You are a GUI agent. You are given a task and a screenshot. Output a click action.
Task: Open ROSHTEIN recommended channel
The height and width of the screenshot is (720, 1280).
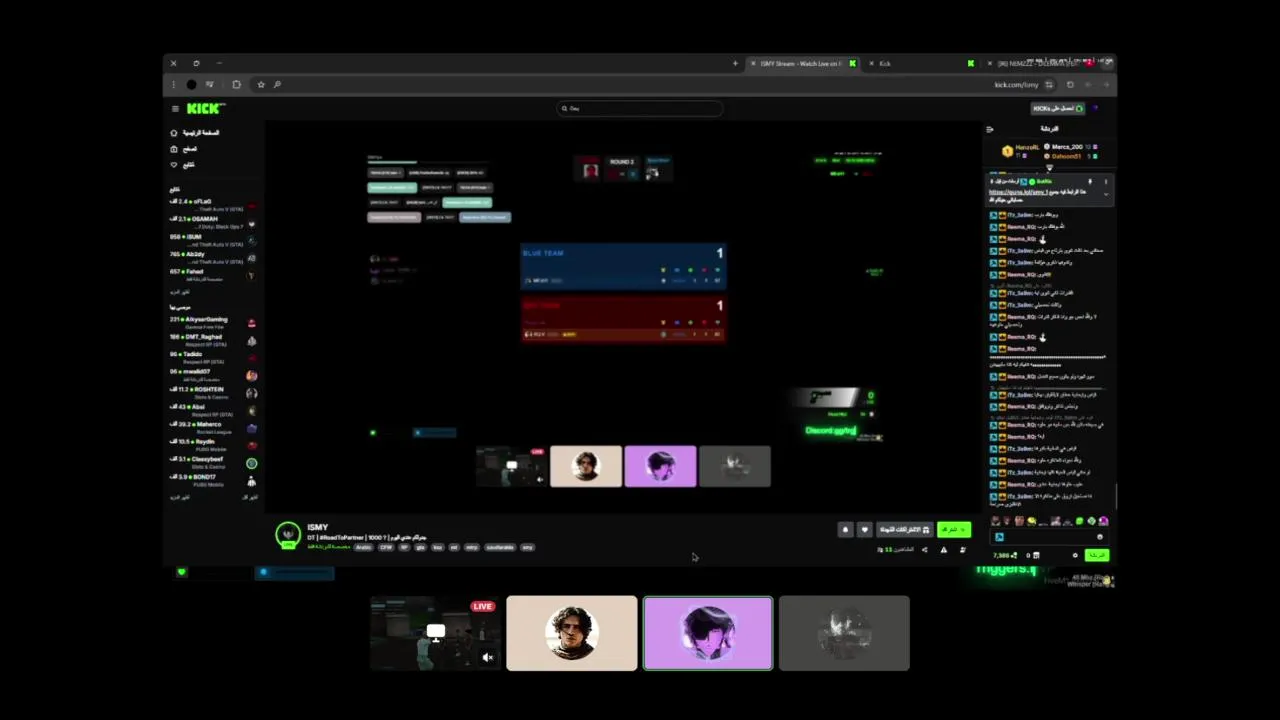coord(212,392)
